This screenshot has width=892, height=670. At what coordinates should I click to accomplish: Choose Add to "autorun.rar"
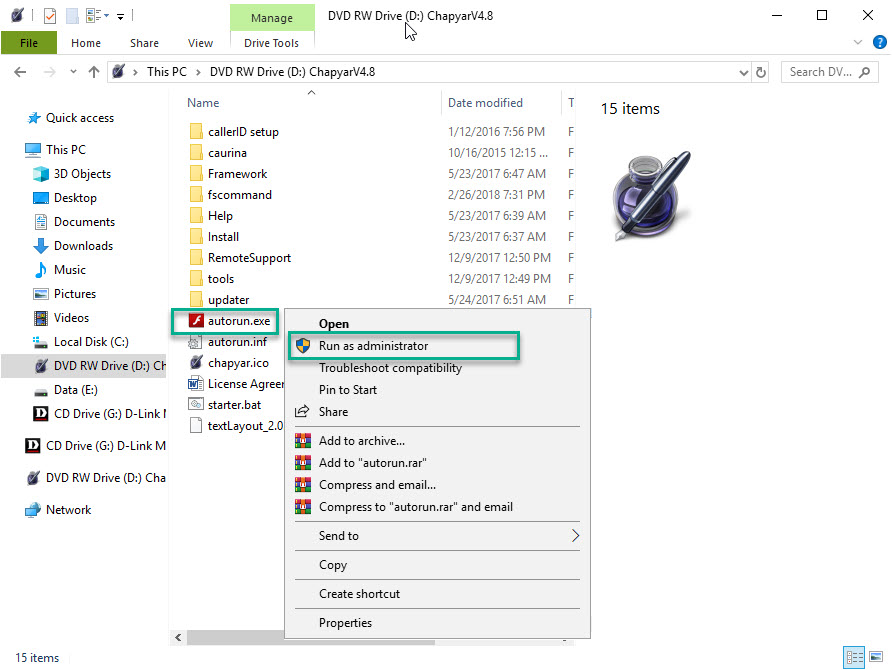[x=373, y=463]
